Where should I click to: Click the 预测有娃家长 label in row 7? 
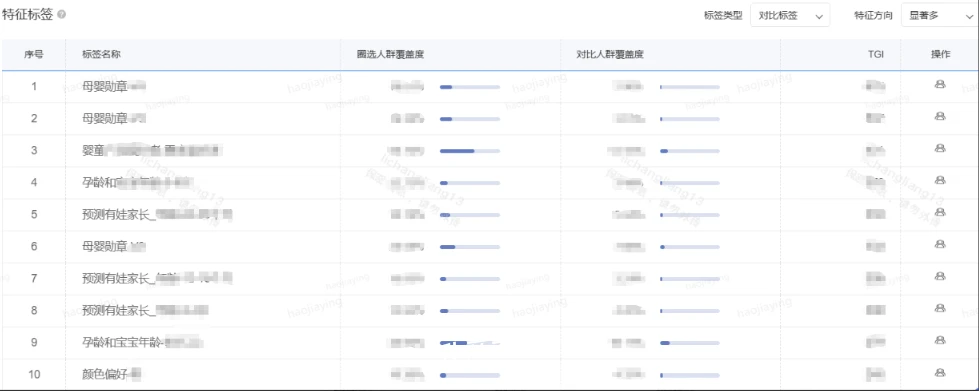coord(116,279)
